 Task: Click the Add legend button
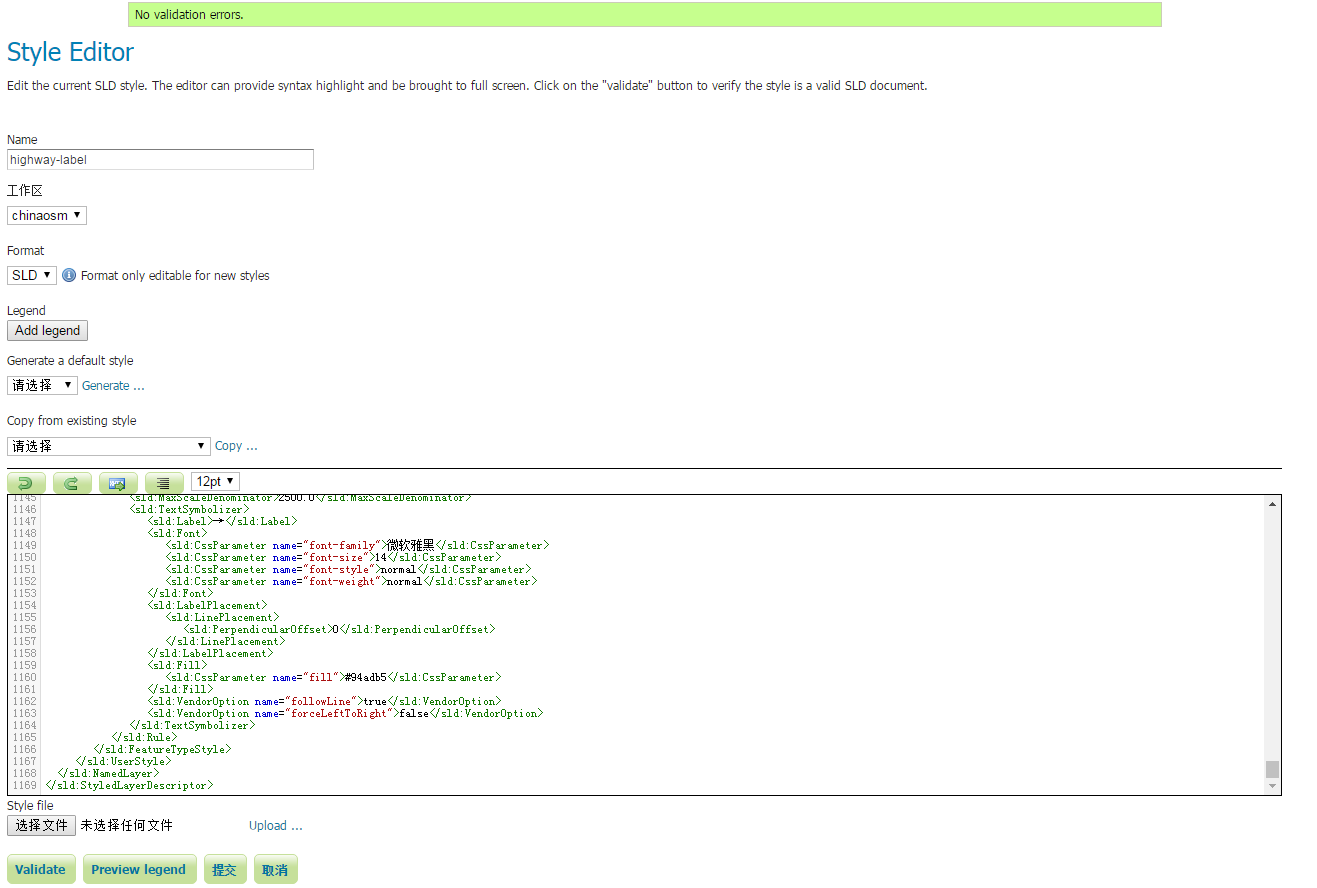[x=48, y=331]
